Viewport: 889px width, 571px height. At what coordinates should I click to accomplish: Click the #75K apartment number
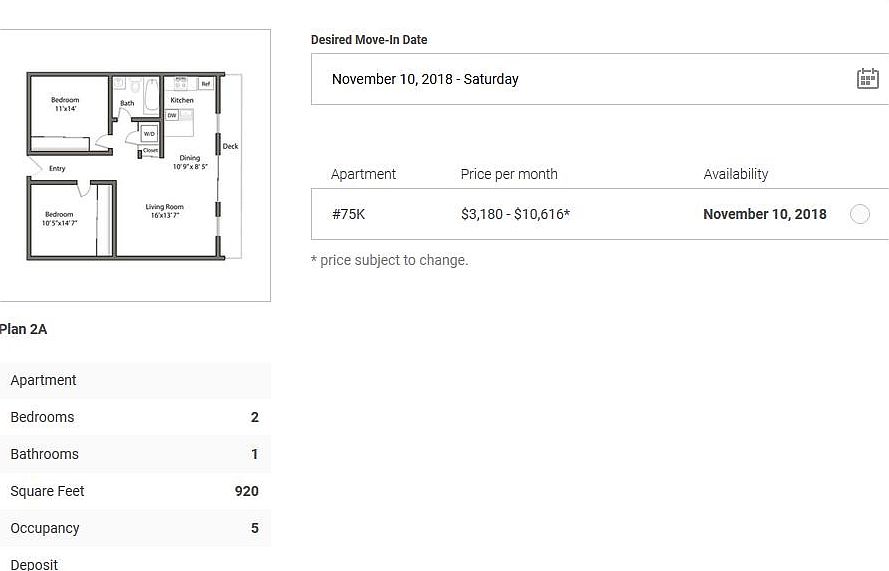[x=348, y=214]
